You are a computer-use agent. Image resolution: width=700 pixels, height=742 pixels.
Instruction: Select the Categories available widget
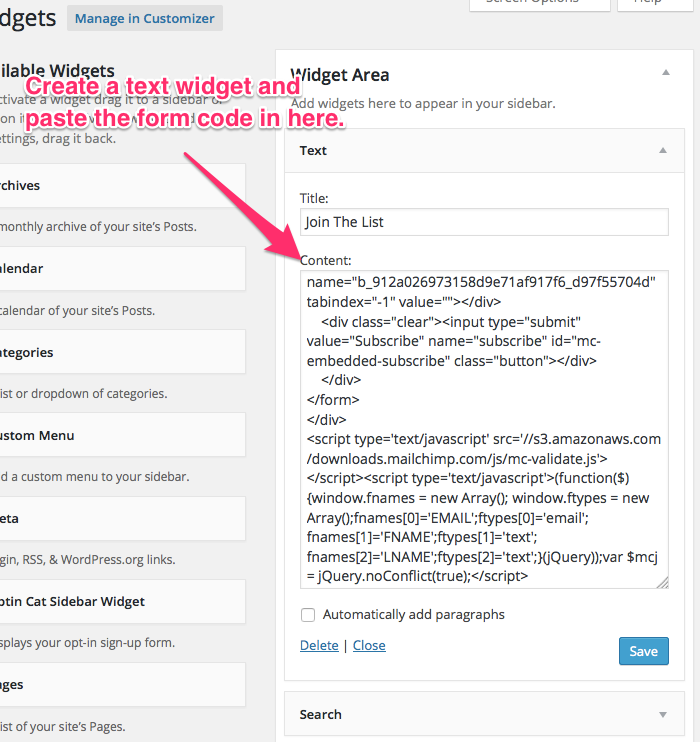point(120,352)
